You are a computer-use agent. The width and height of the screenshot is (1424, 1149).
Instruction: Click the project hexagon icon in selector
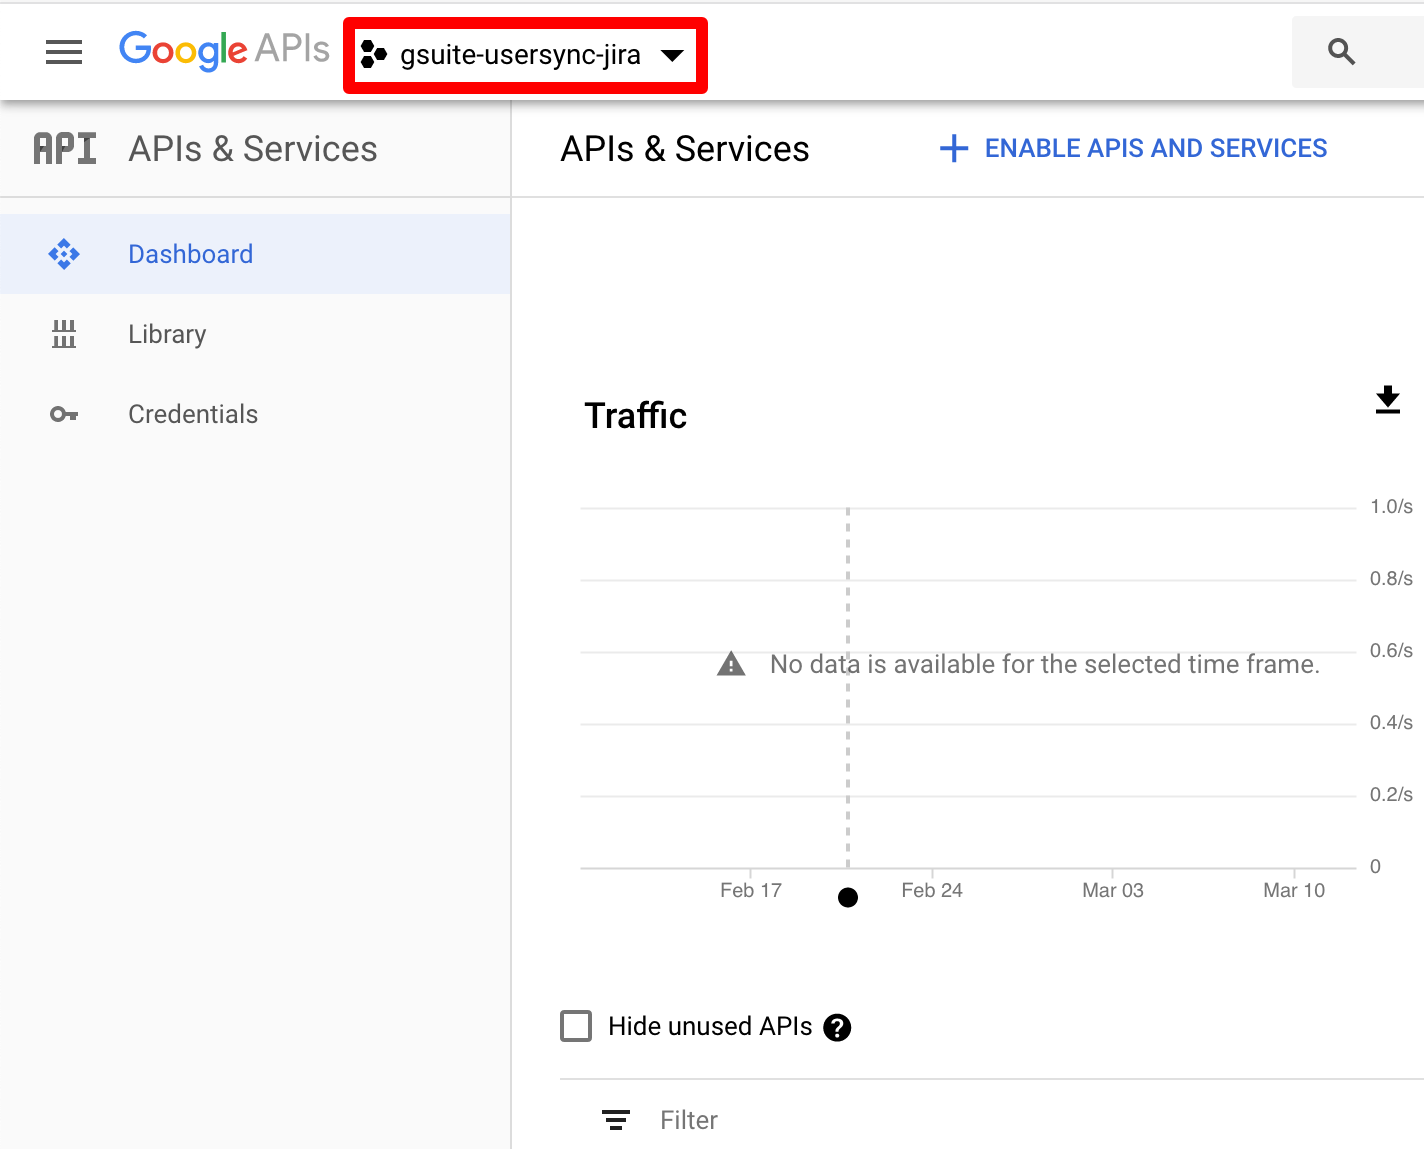click(x=373, y=55)
